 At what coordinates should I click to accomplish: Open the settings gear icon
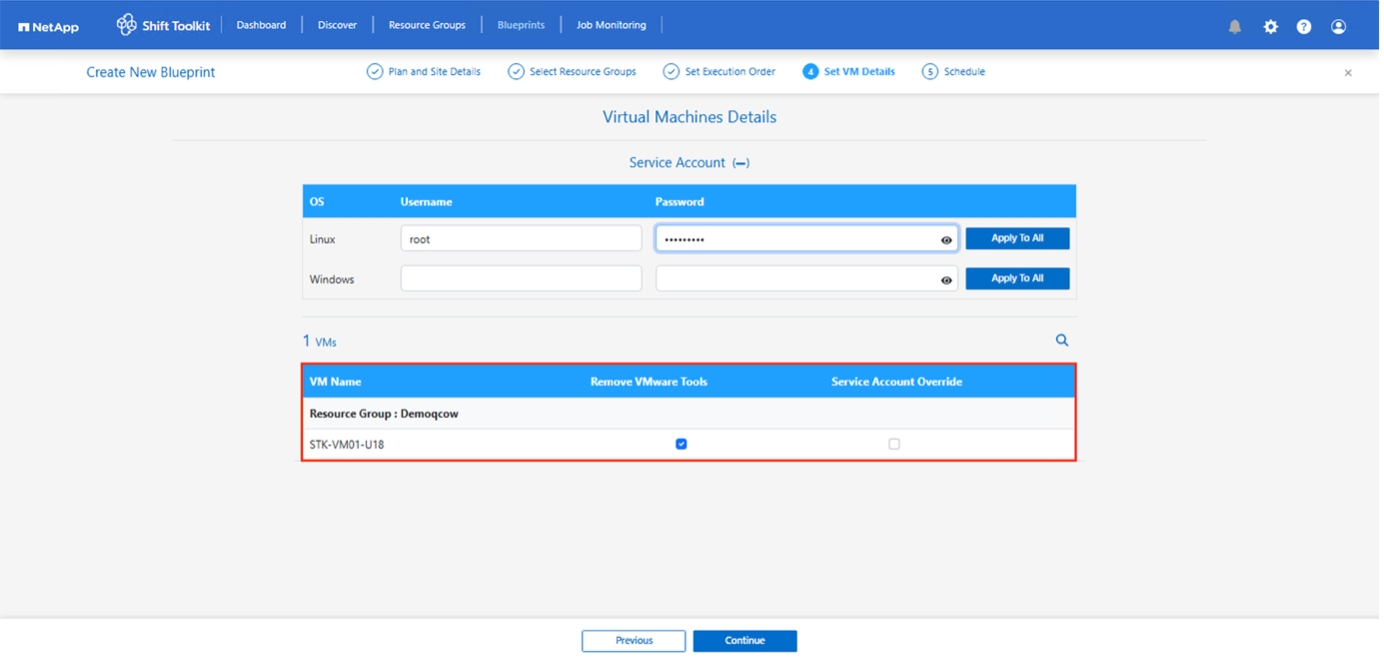[x=1270, y=27]
